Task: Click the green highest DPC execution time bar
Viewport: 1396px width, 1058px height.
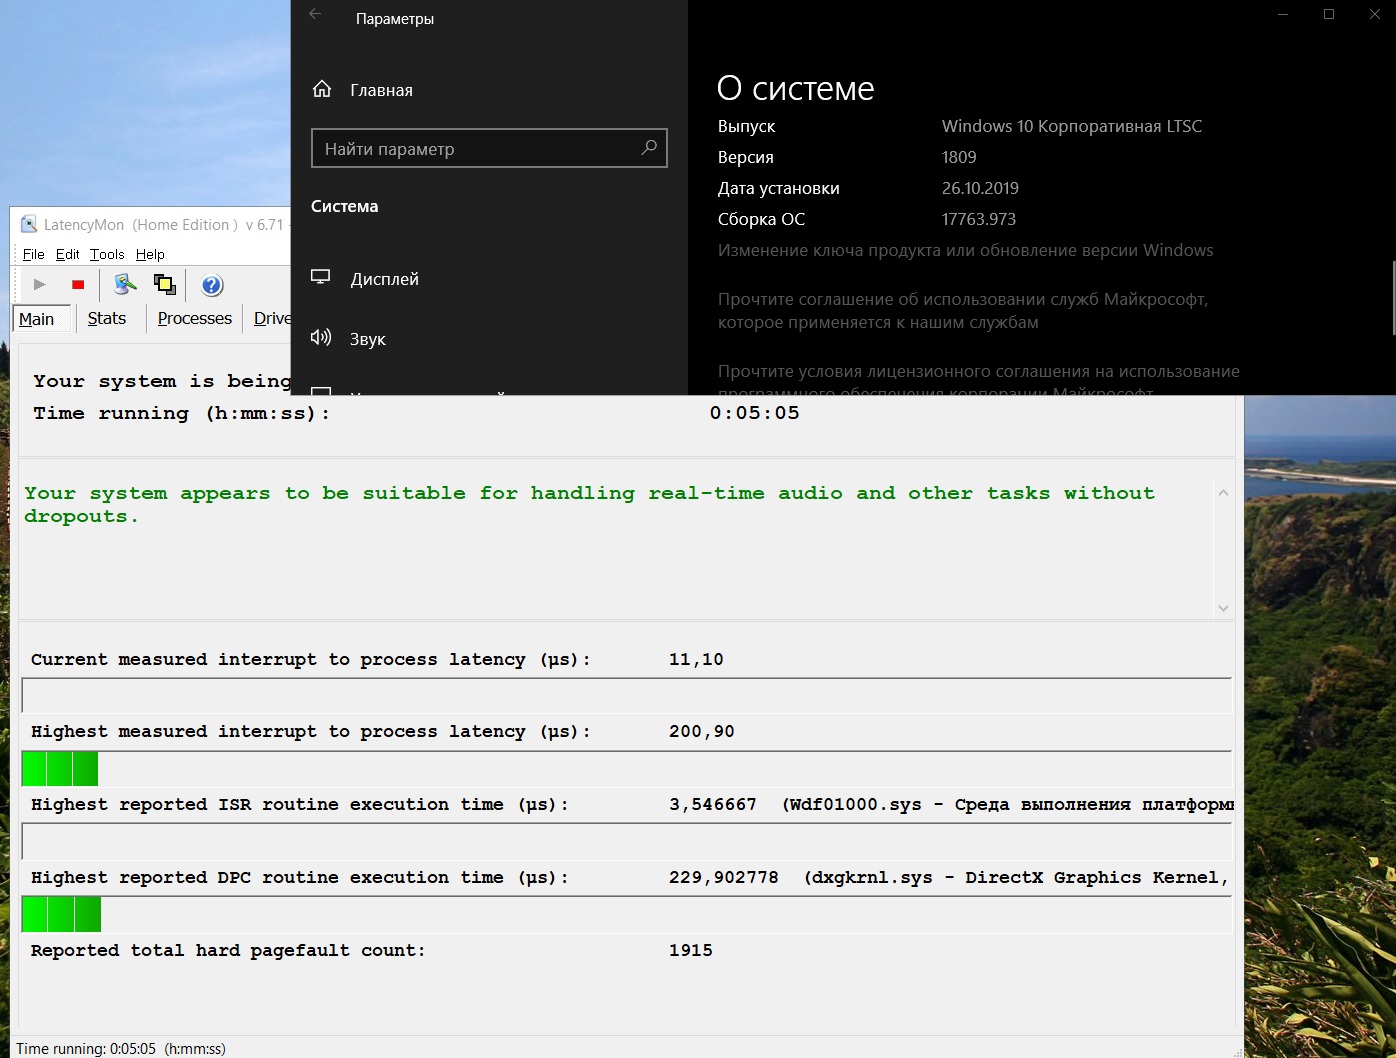Action: [61, 915]
